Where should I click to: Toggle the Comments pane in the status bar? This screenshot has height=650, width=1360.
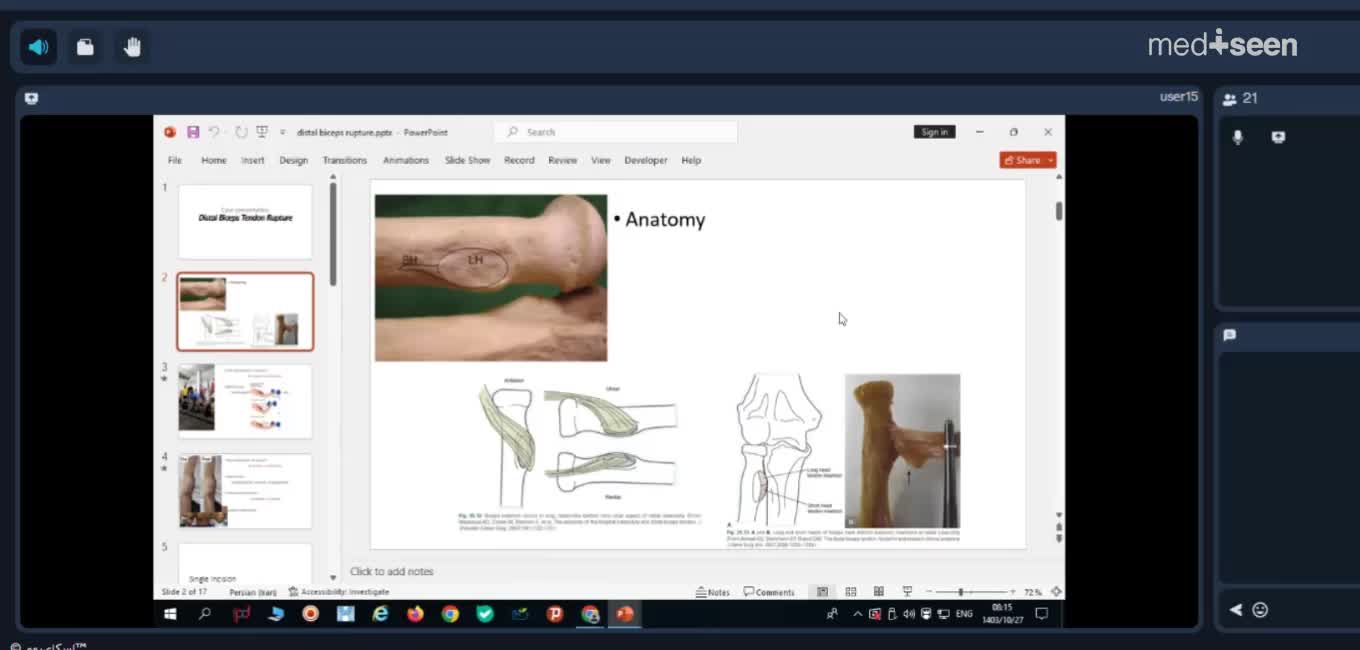point(769,592)
